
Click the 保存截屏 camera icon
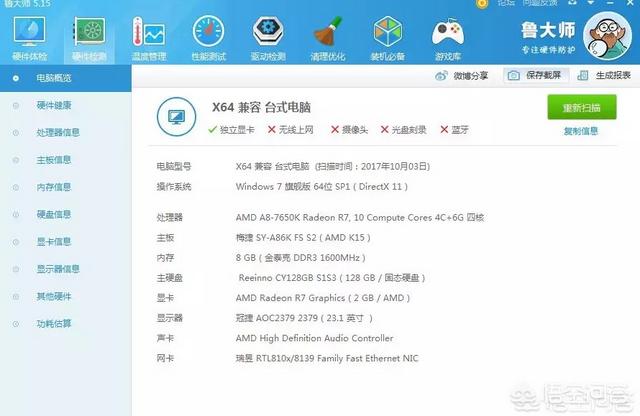click(513, 76)
